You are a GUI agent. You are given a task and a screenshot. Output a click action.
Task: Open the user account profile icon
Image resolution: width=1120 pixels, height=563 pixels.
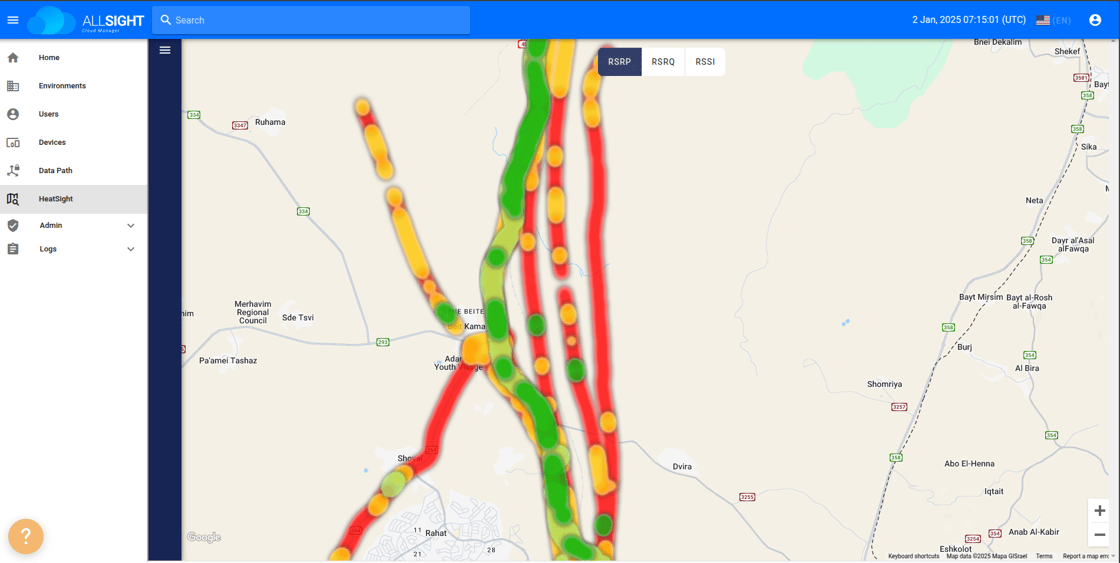coord(1095,20)
